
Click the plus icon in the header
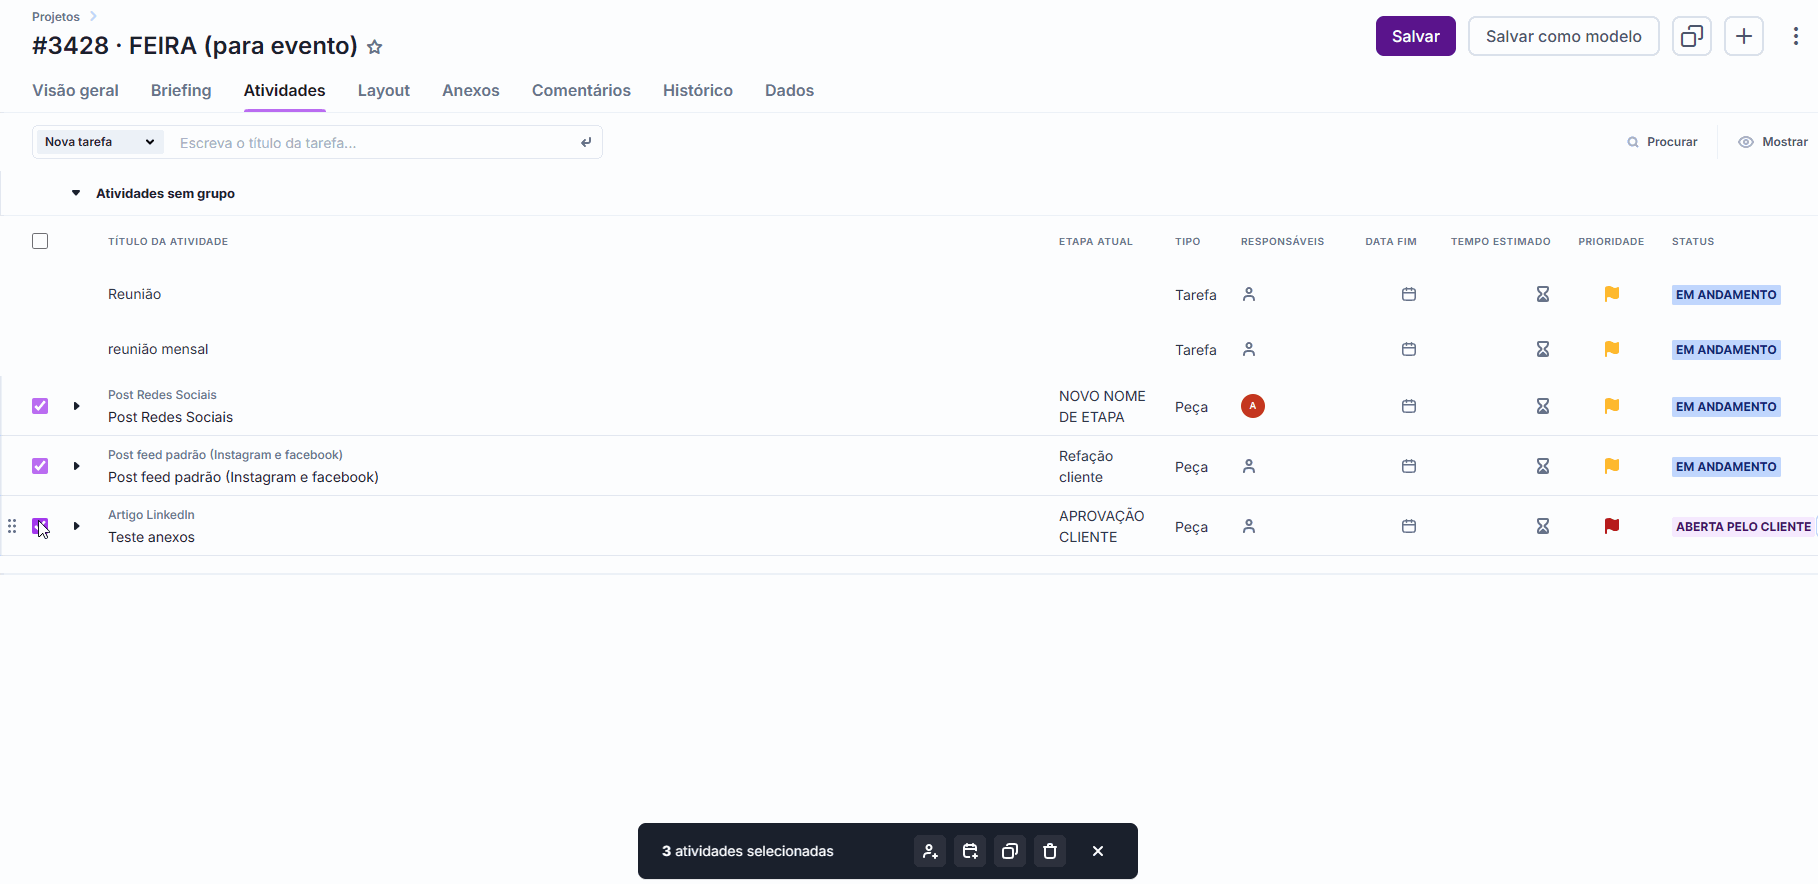coord(1744,36)
